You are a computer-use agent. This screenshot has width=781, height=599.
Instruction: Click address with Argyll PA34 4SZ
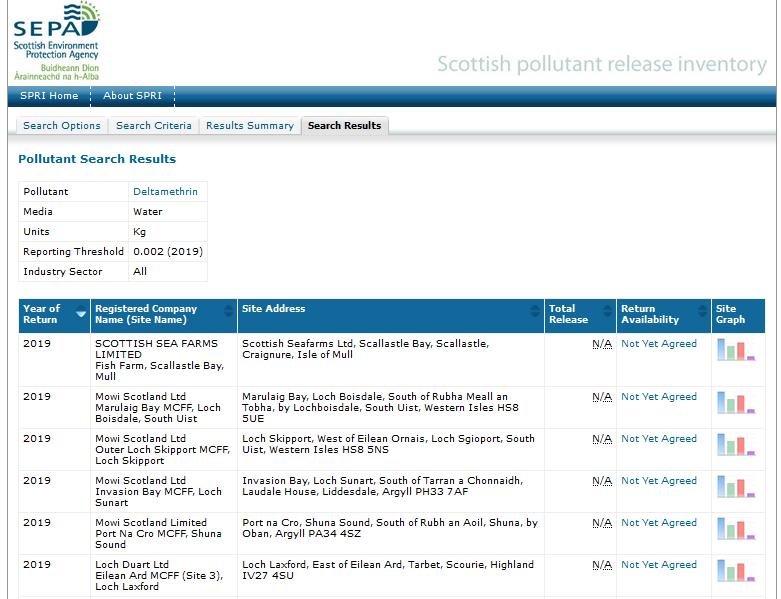click(x=390, y=528)
